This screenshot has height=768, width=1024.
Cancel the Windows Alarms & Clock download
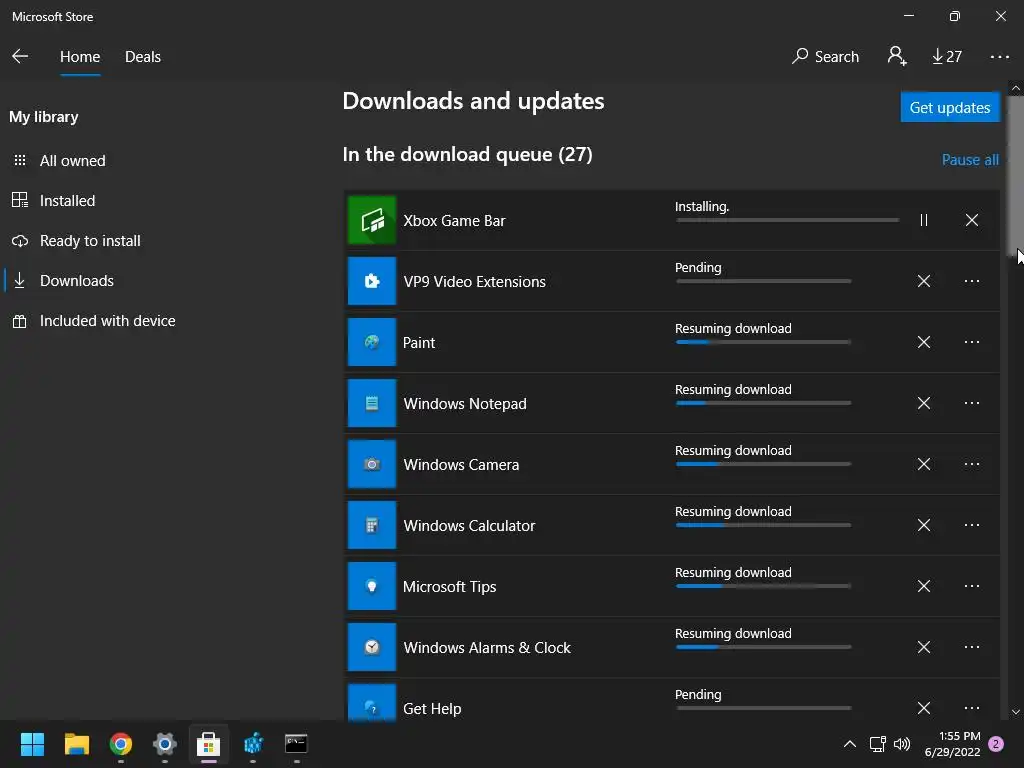[x=923, y=647]
